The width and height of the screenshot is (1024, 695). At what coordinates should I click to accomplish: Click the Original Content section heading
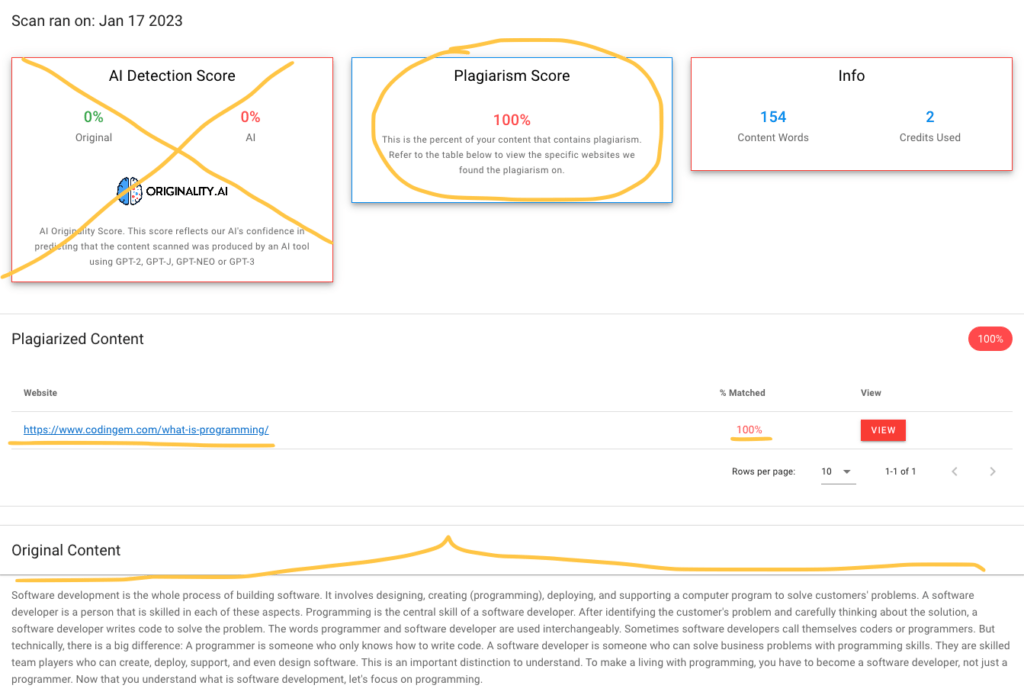coord(66,551)
